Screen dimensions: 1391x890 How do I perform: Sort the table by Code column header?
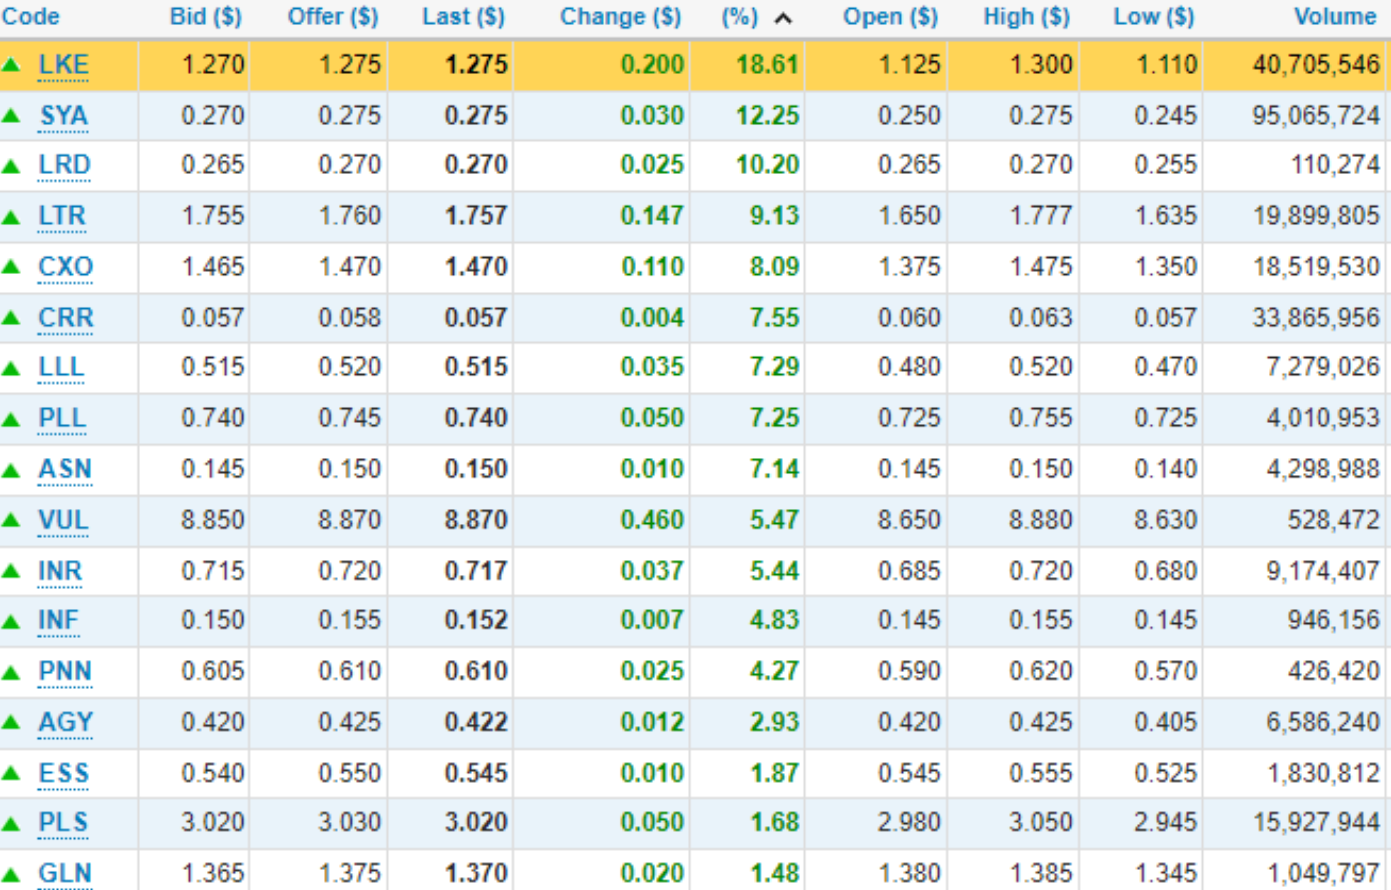[31, 17]
